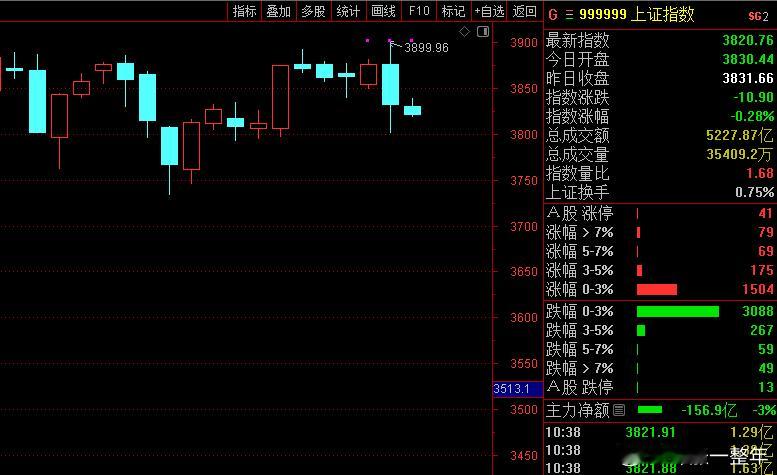The height and width of the screenshot is (475, 777).
Task: Click the A股 跌停 row label
Action: coord(580,387)
